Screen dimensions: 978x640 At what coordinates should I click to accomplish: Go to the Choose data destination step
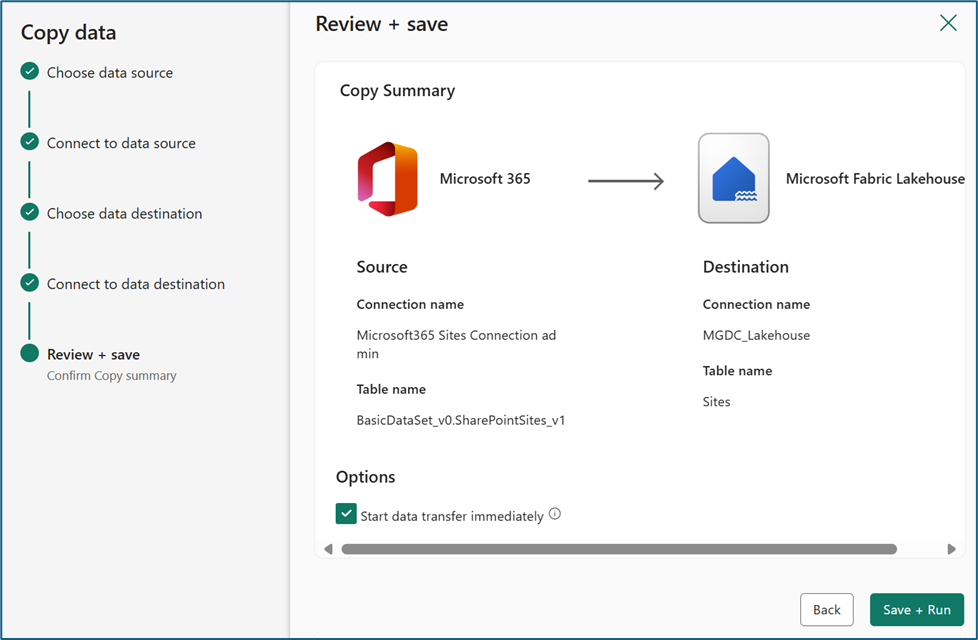(124, 214)
